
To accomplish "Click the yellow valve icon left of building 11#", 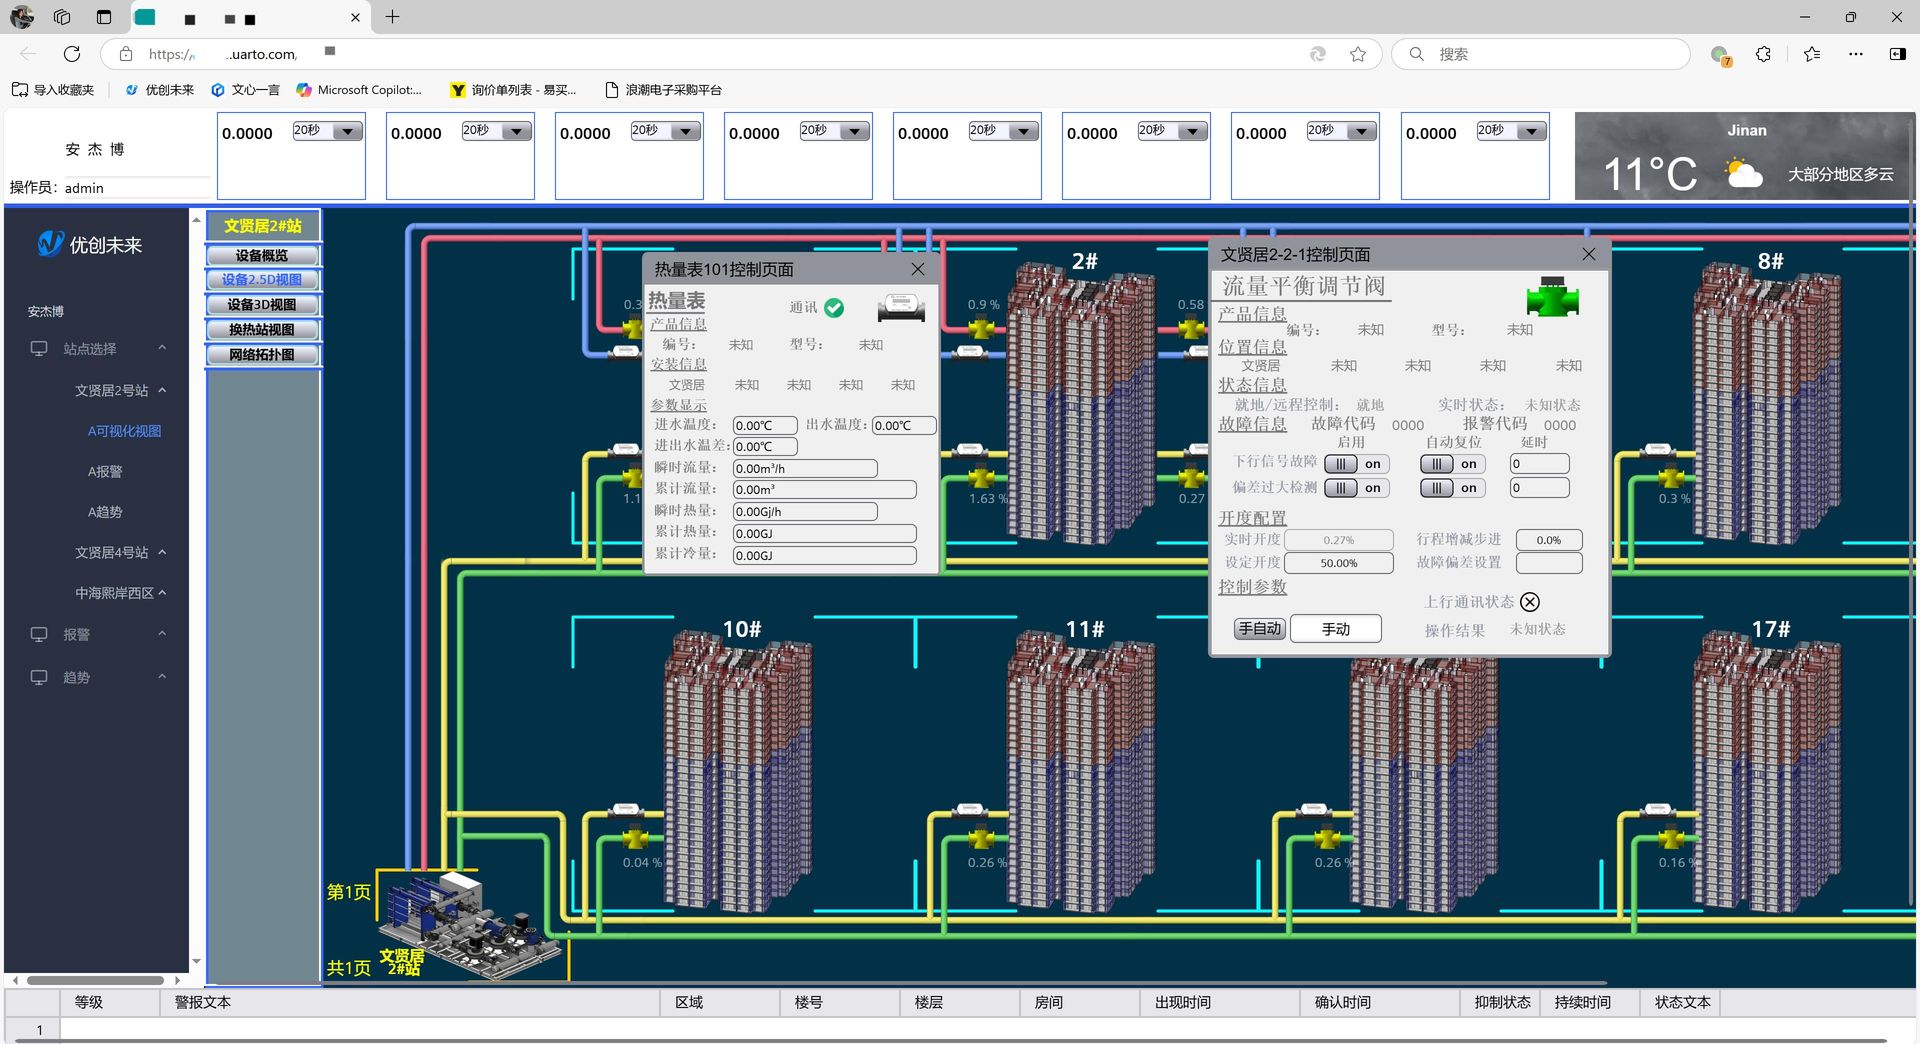I will pos(981,838).
